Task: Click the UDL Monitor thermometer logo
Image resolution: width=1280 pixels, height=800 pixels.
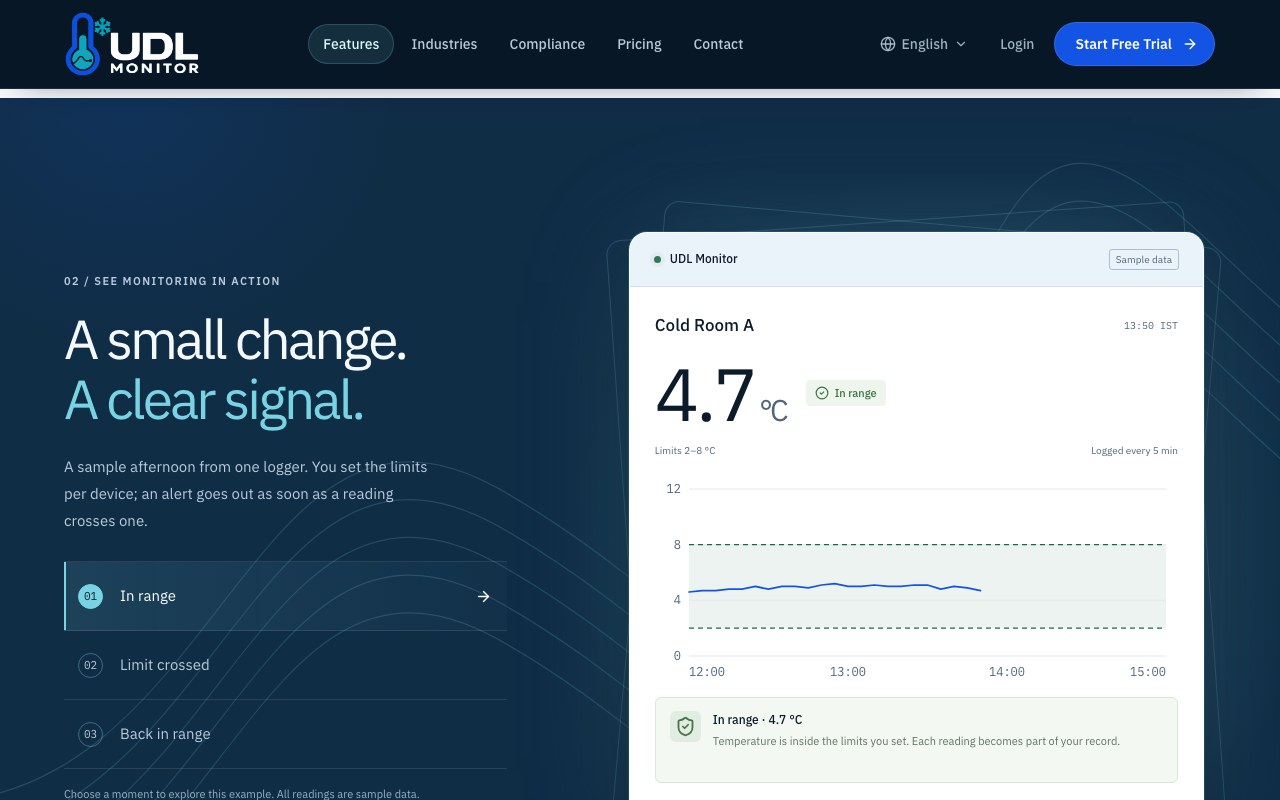Action: 132,44
